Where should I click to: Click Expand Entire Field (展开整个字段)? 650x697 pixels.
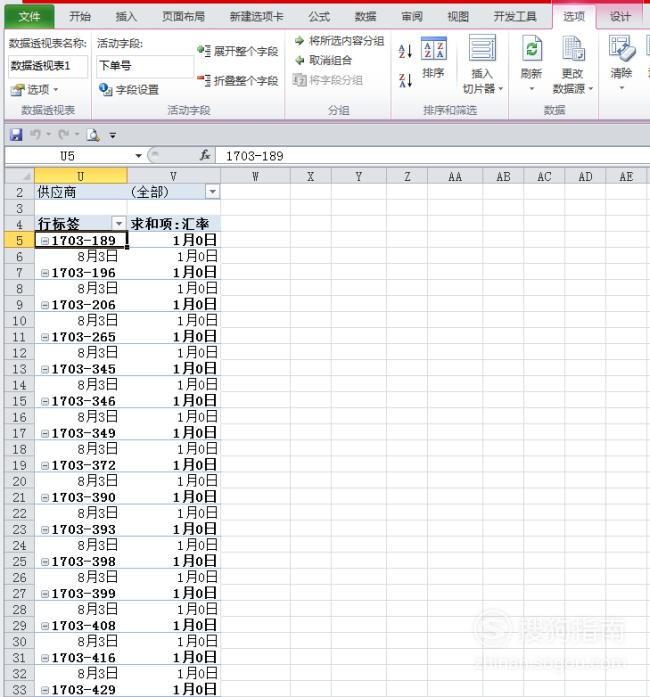coord(238,51)
